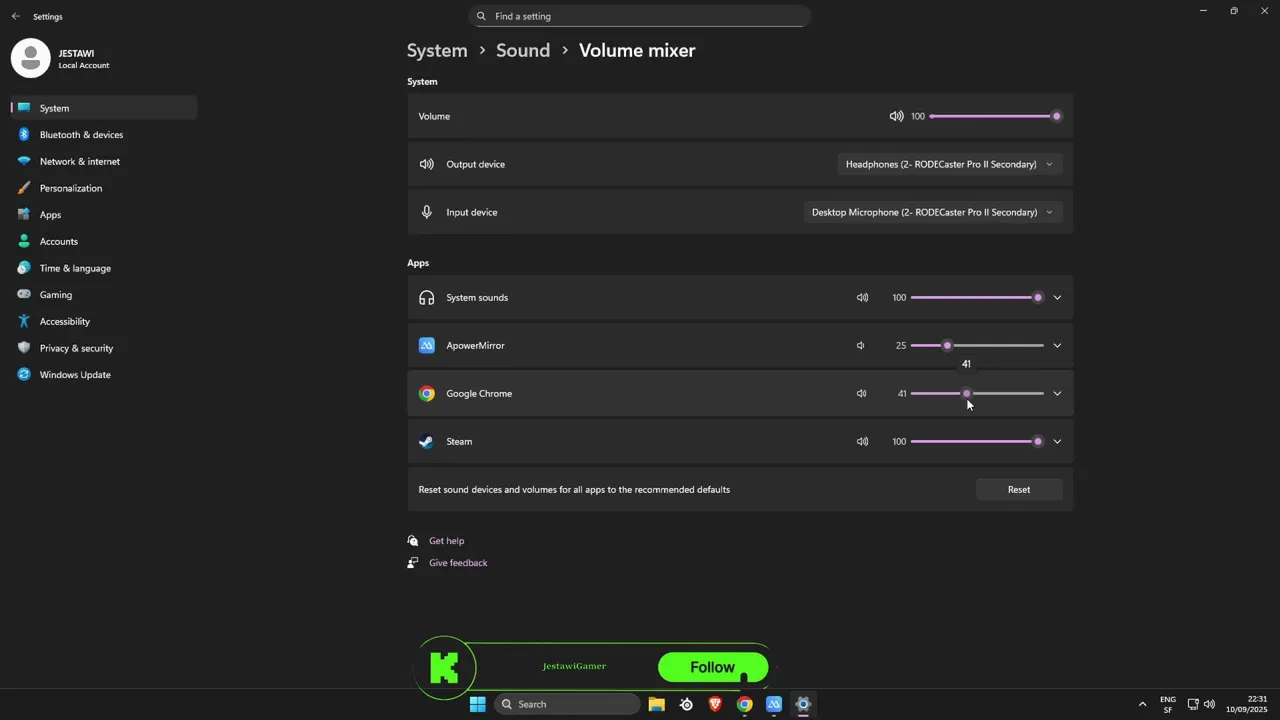Click the user profile avatar
This screenshot has height=720, width=1280.
click(x=30, y=58)
